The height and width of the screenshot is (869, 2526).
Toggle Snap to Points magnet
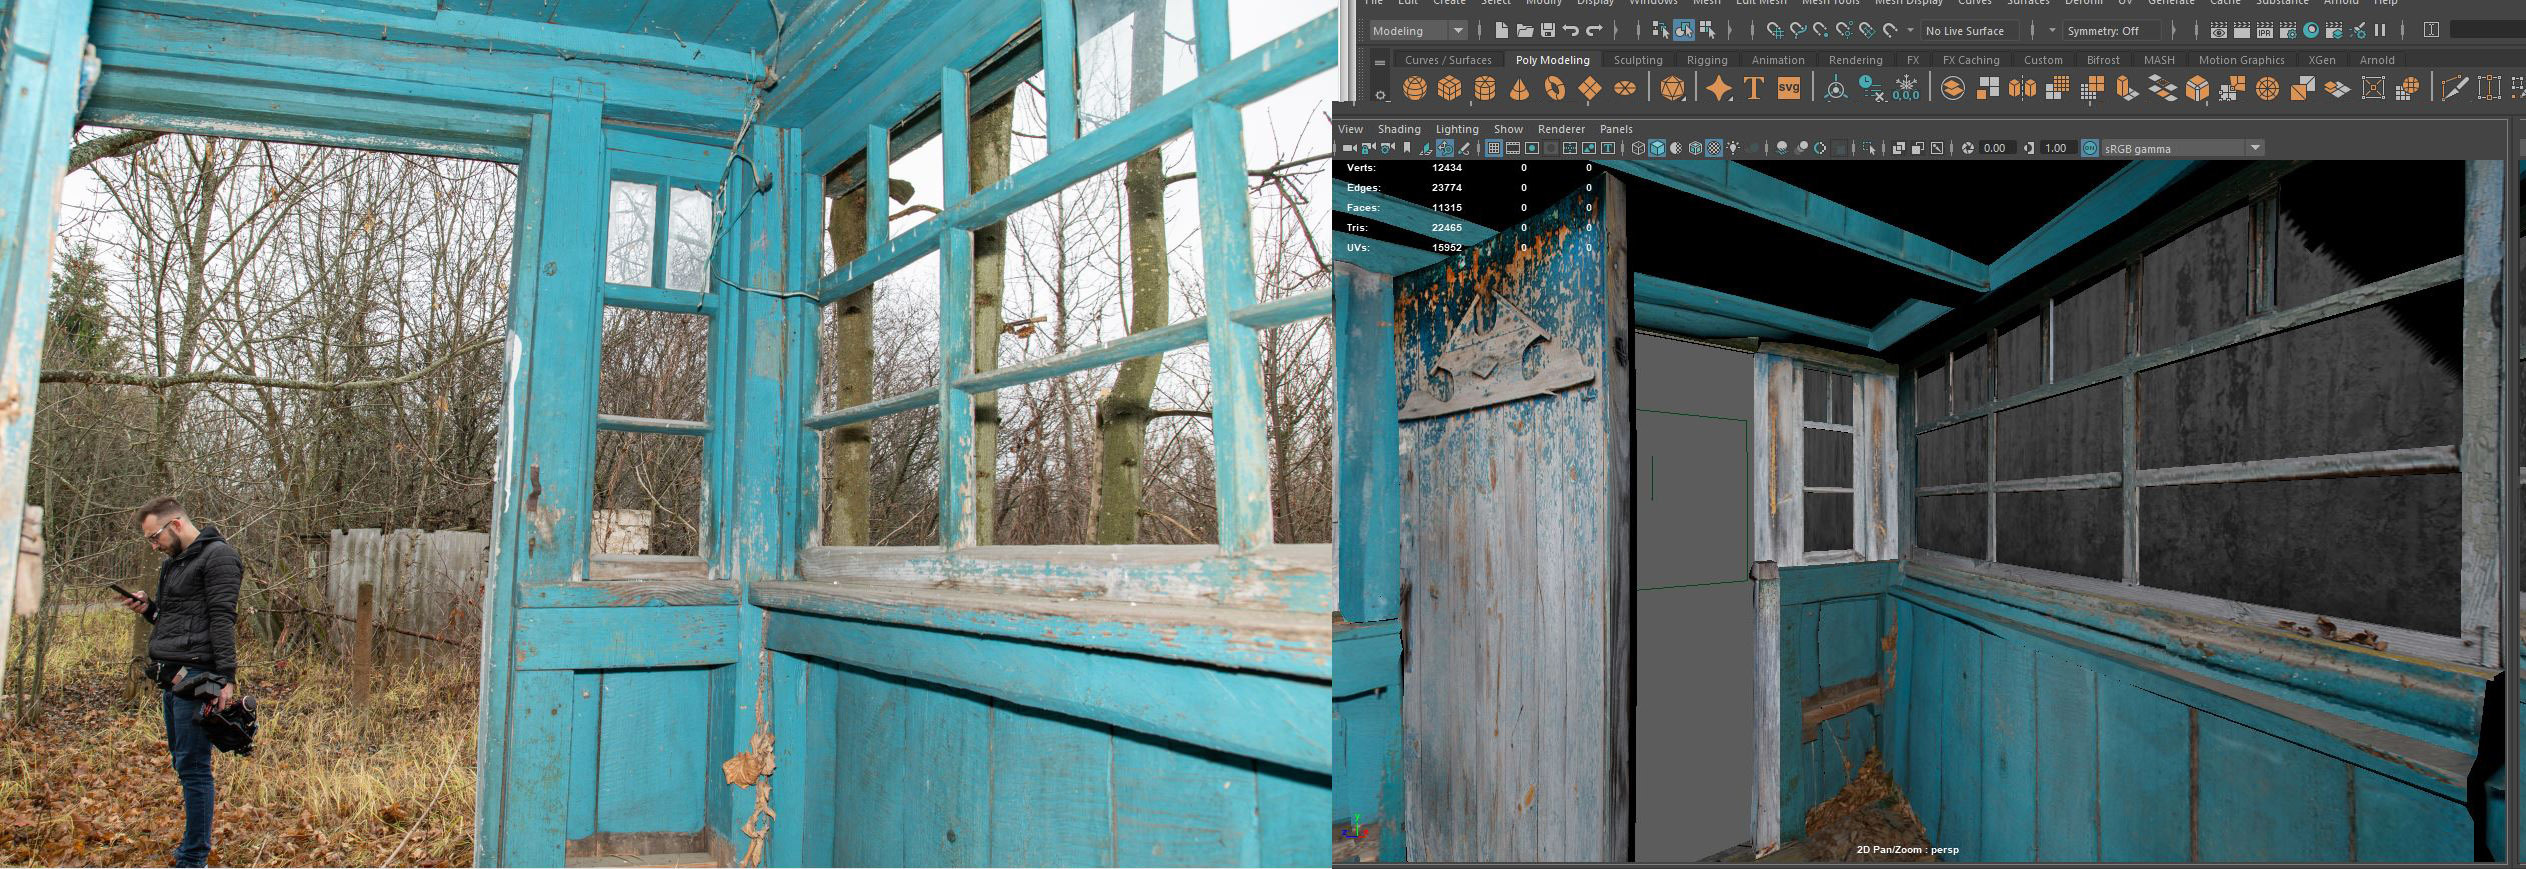pos(1820,30)
